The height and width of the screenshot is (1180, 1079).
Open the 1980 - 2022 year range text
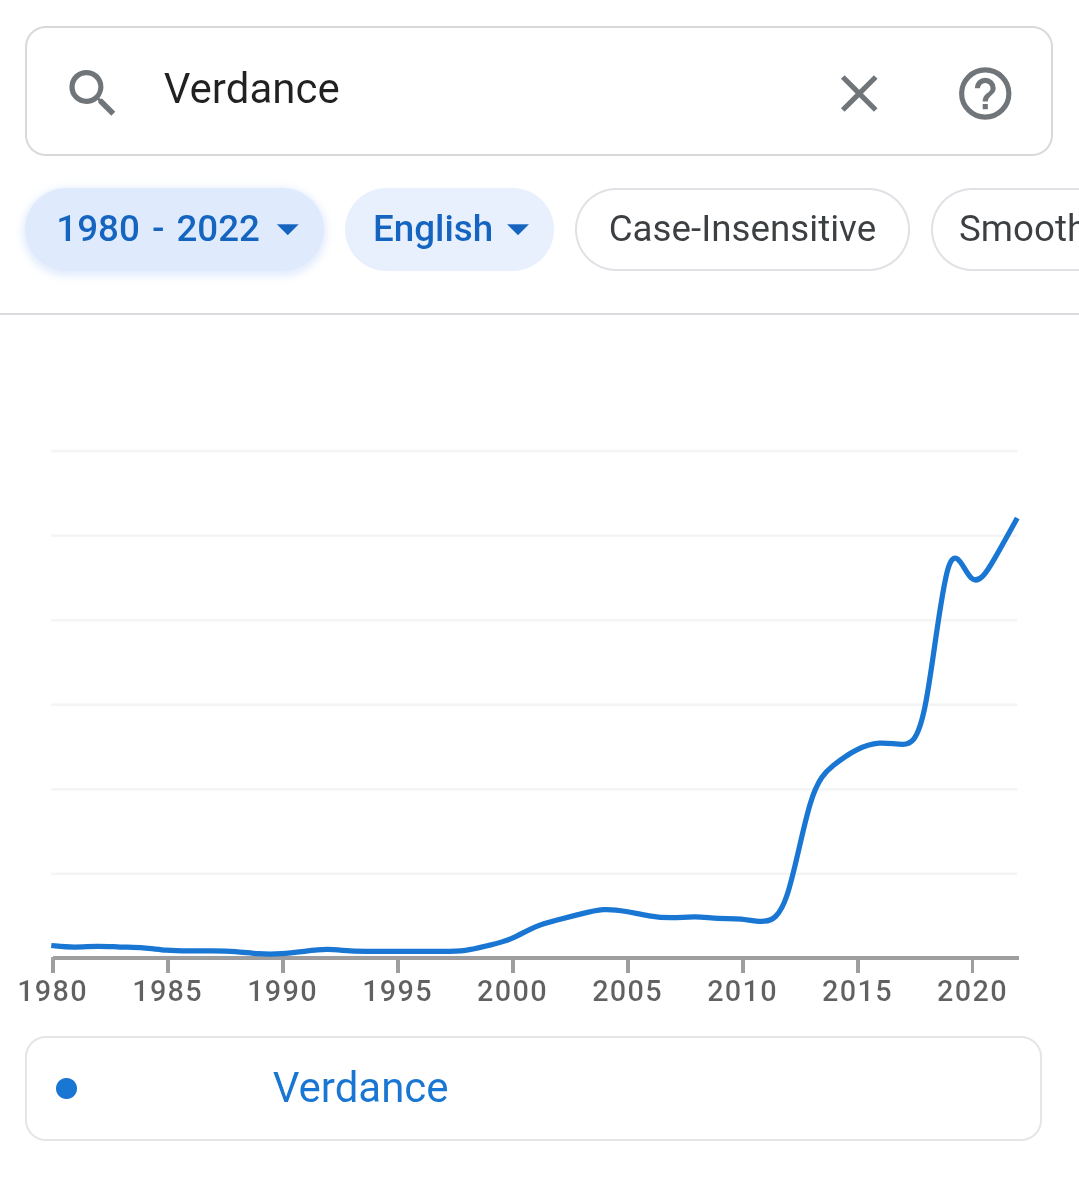[158, 229]
